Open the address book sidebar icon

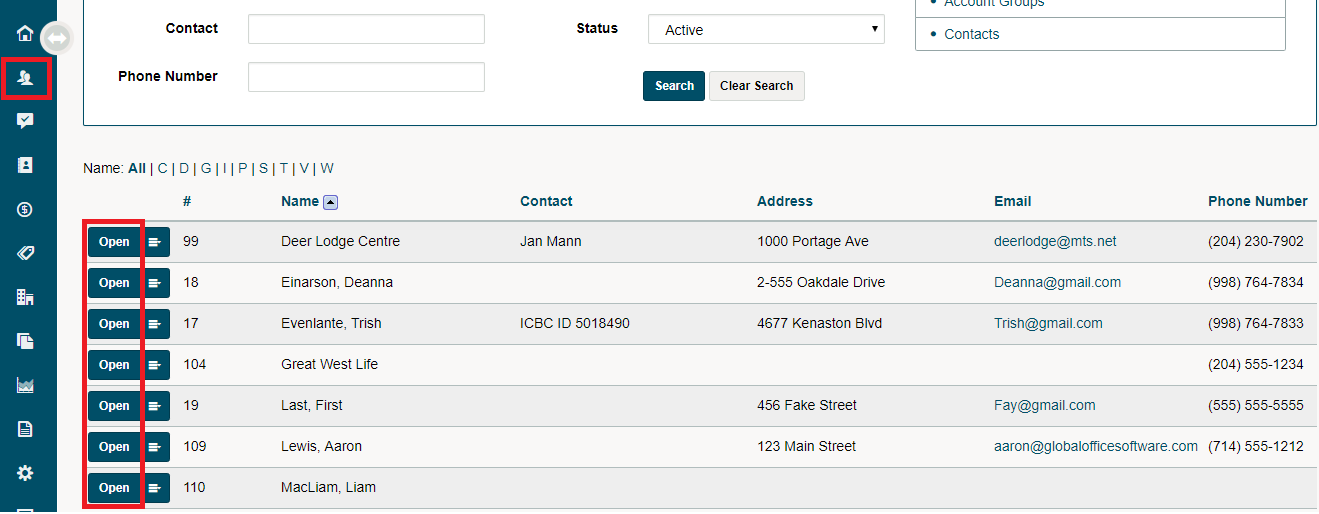26,165
